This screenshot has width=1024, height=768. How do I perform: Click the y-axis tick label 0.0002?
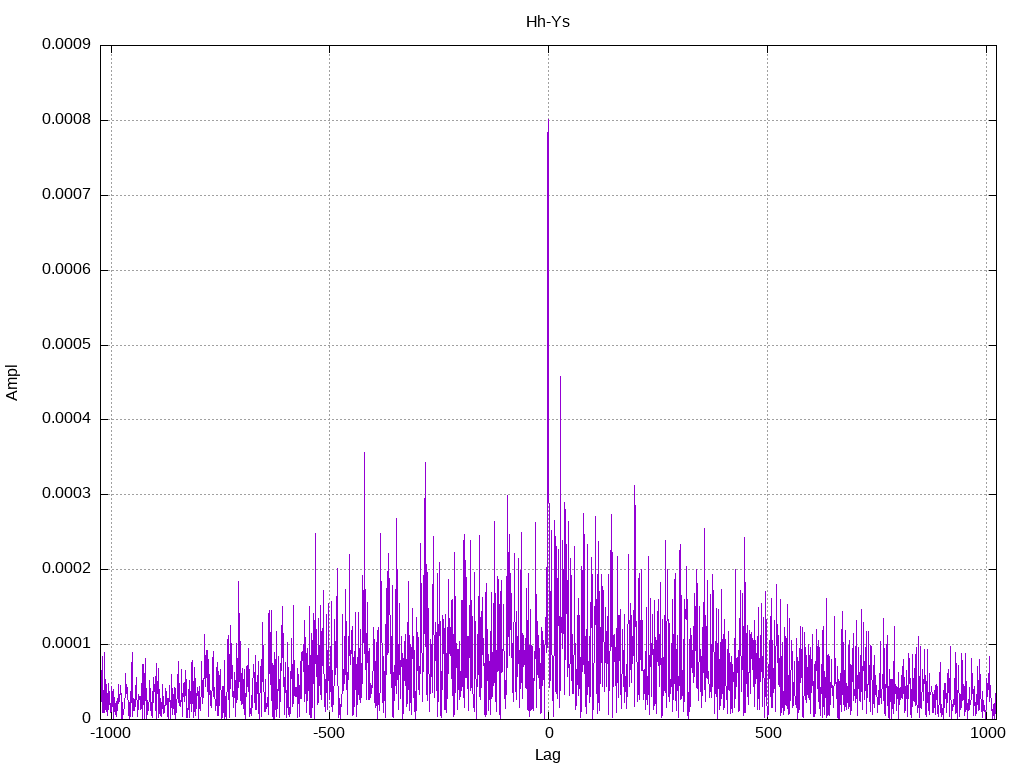click(x=67, y=569)
